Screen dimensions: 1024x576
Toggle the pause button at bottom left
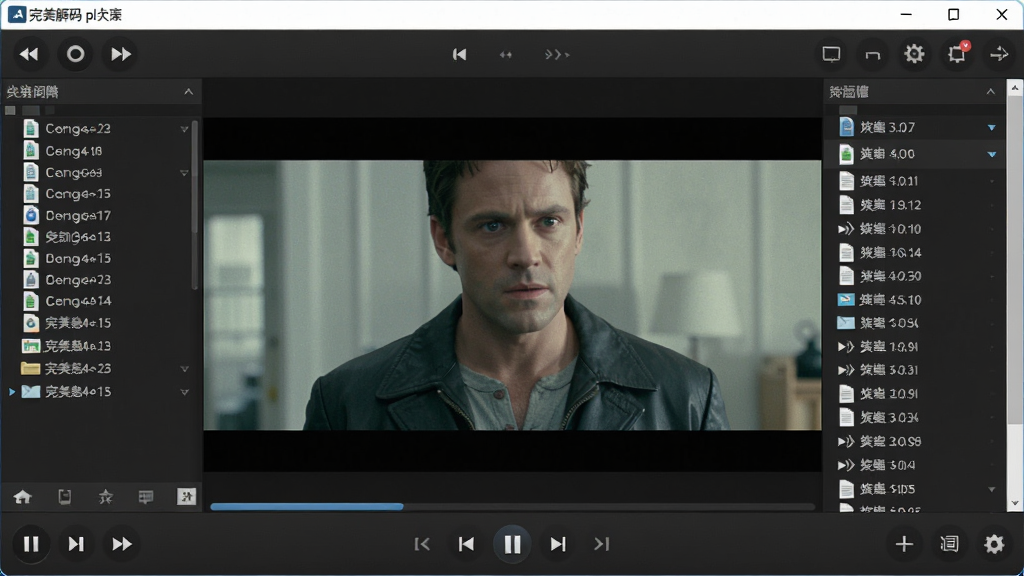[31, 544]
